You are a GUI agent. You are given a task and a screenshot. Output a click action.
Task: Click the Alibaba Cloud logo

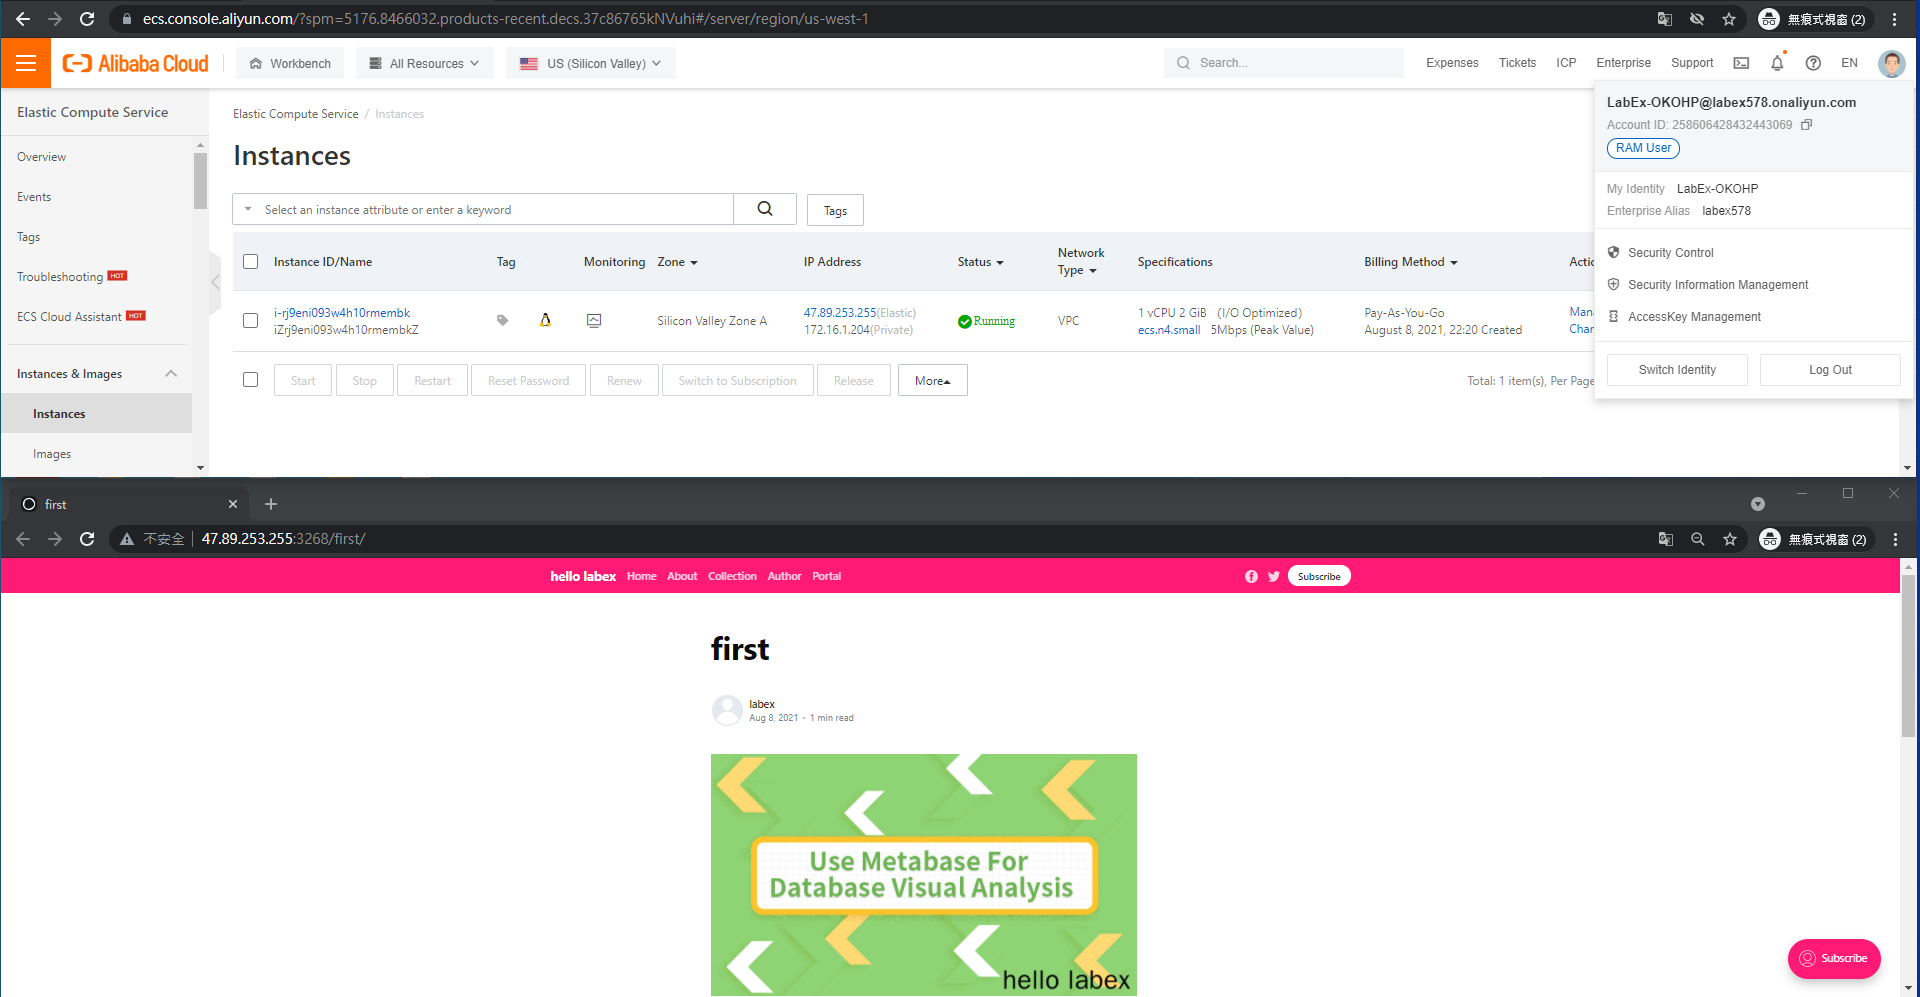[136, 63]
